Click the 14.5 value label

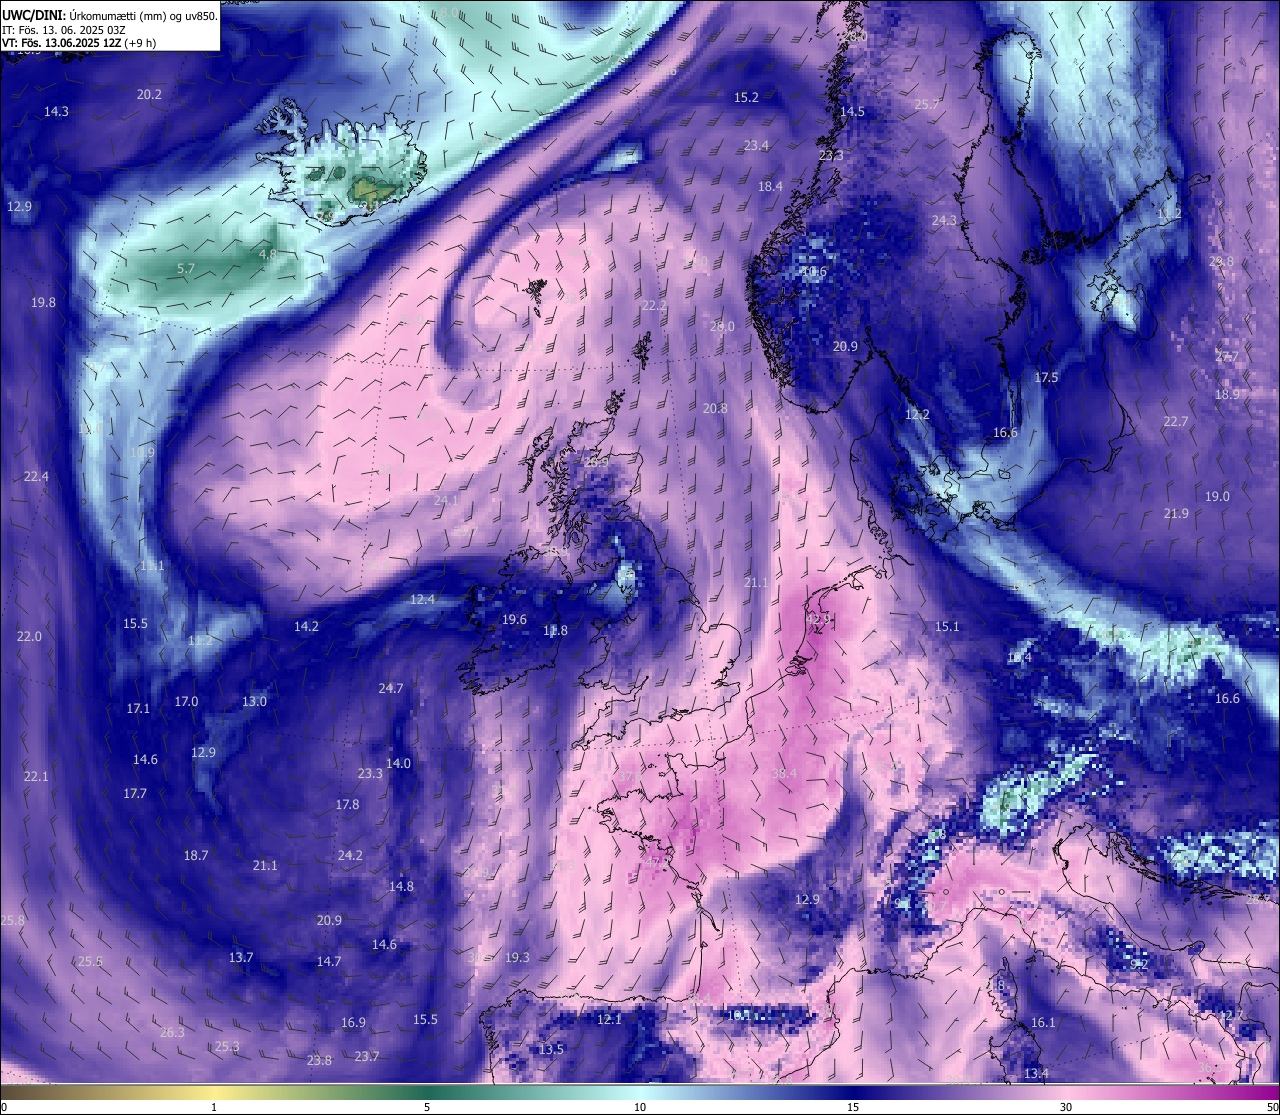coord(852,111)
